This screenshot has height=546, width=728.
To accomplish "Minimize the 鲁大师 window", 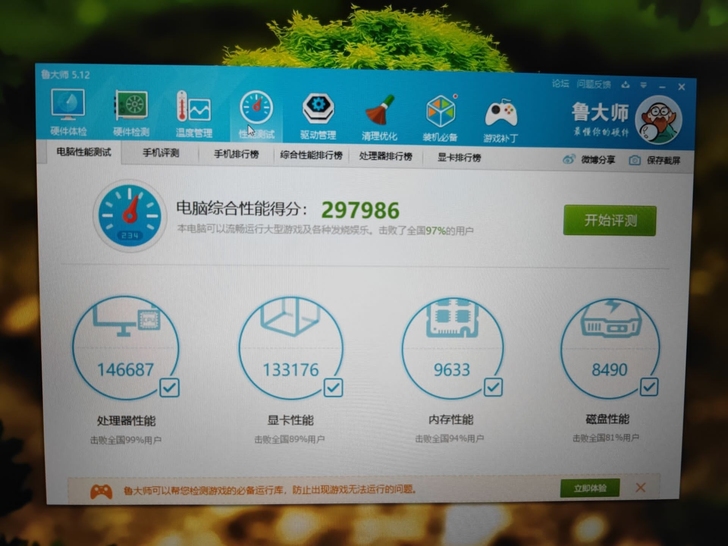I will [663, 86].
